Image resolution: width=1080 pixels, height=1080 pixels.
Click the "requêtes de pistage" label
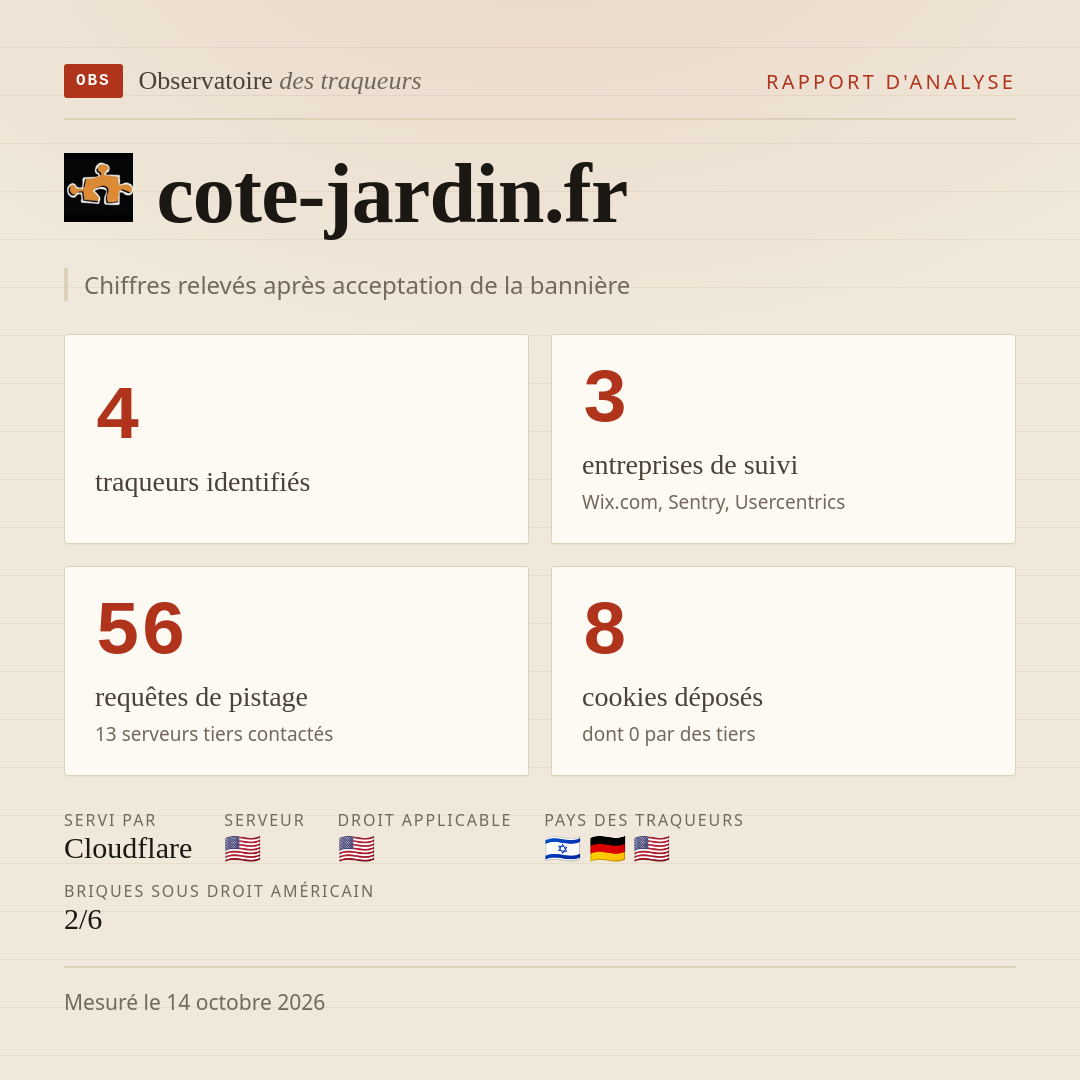coord(201,697)
